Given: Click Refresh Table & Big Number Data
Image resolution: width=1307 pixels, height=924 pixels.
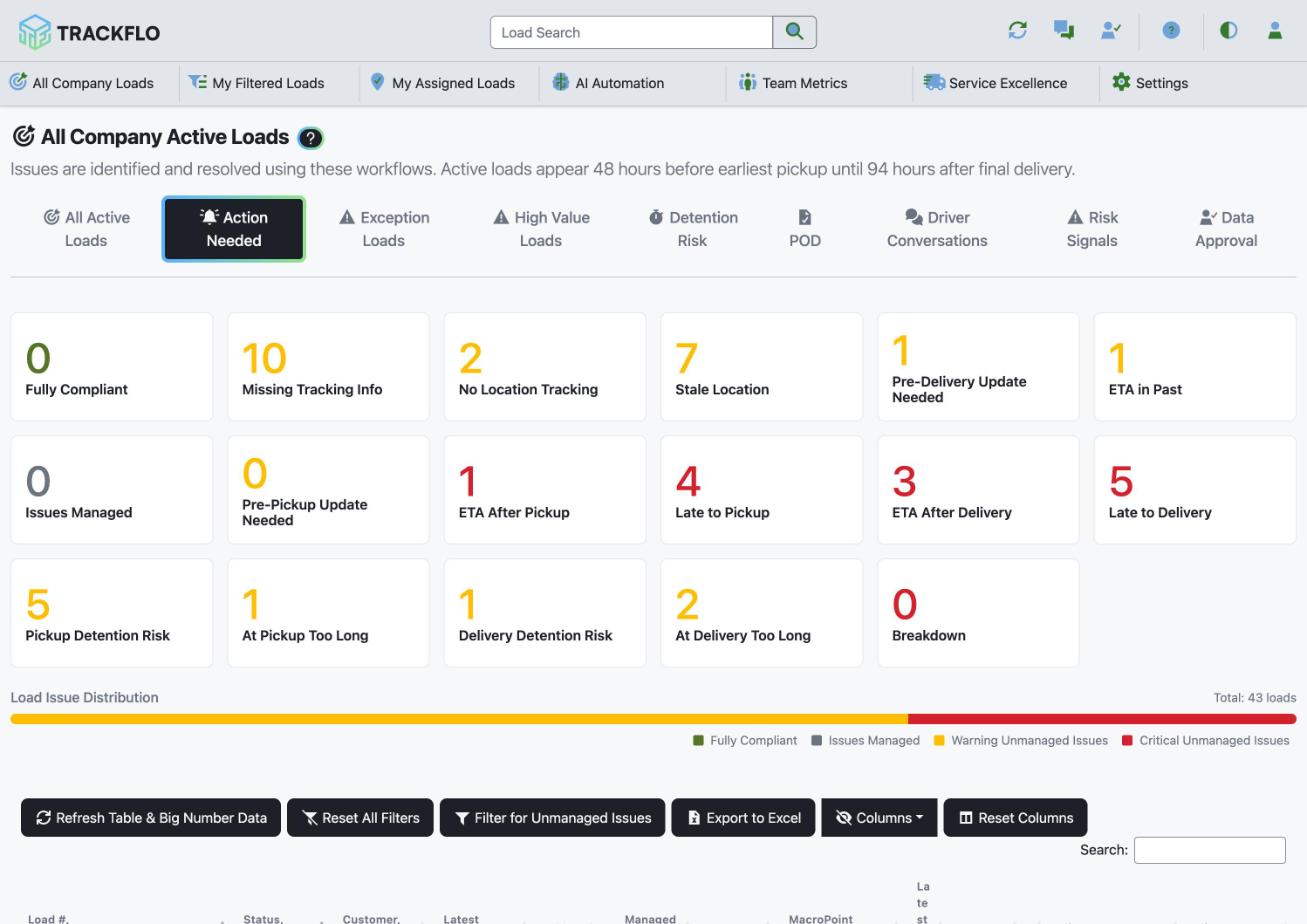Looking at the screenshot, I should [x=151, y=818].
